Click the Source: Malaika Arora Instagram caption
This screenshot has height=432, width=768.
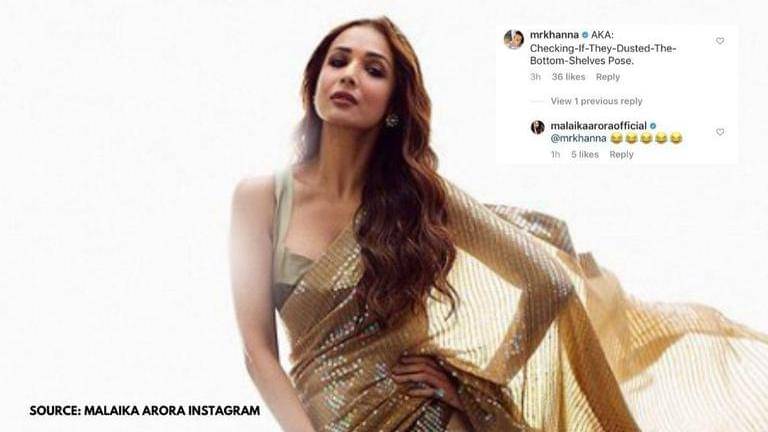(x=144, y=410)
